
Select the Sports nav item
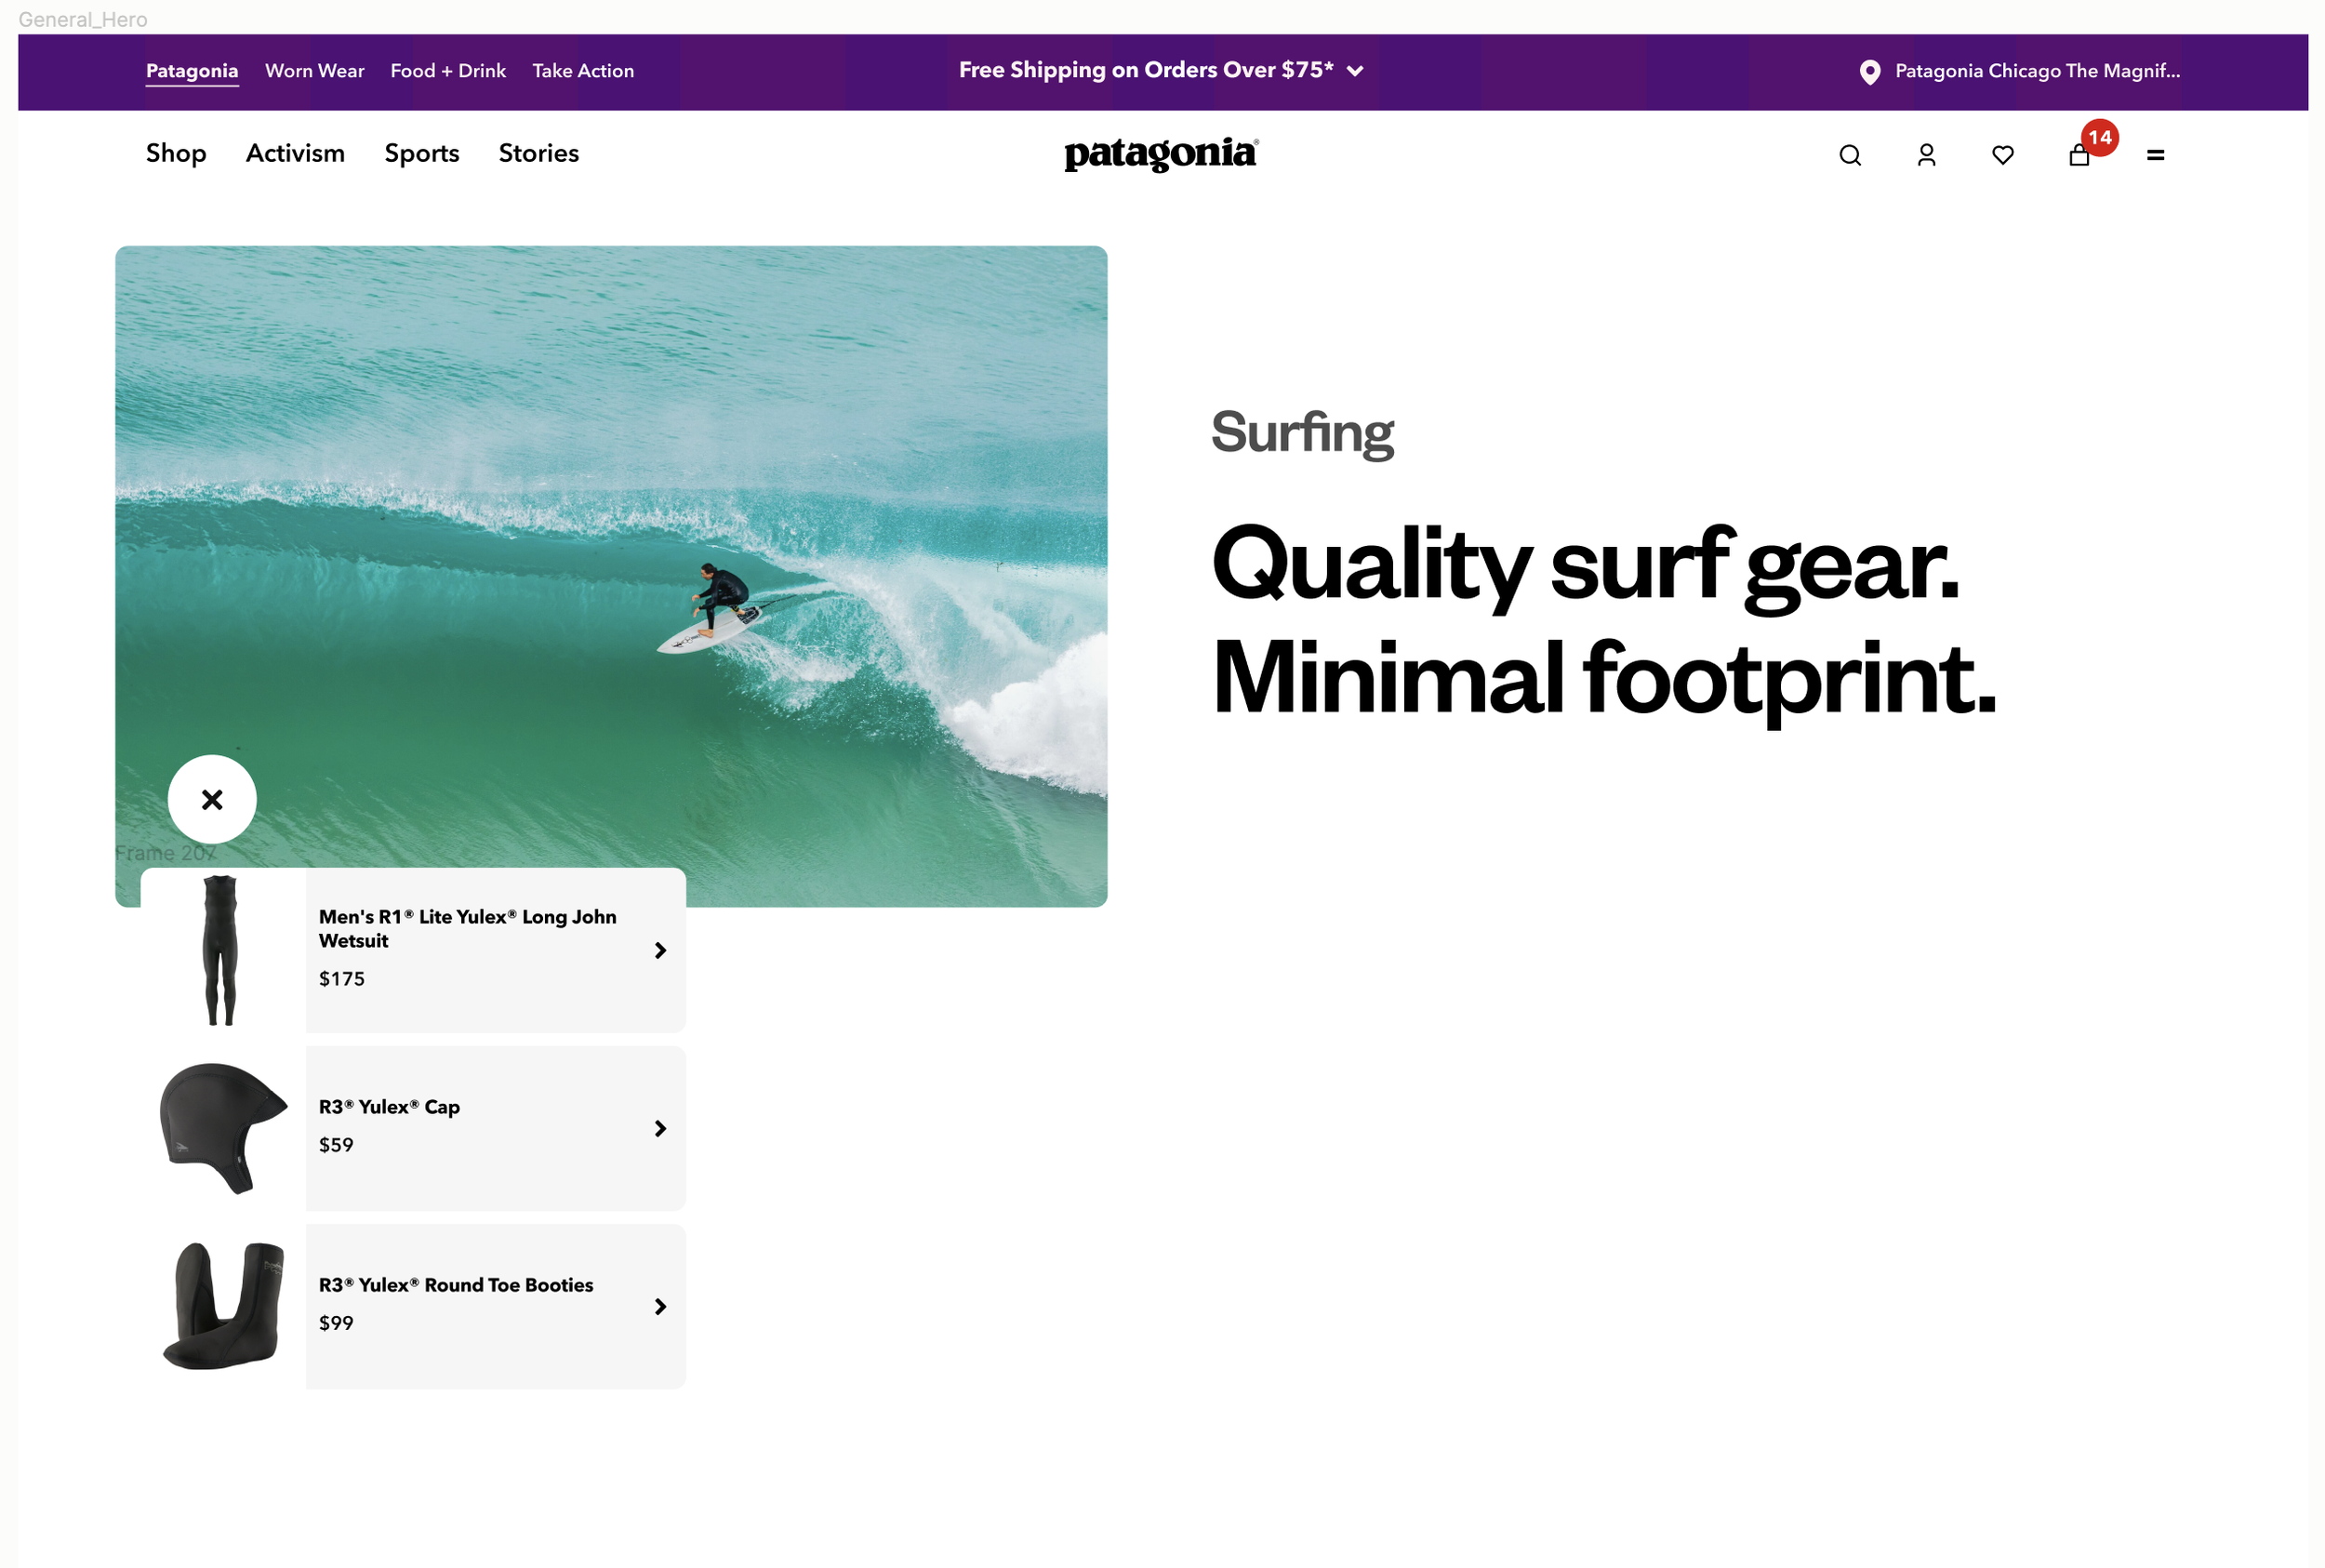[421, 153]
